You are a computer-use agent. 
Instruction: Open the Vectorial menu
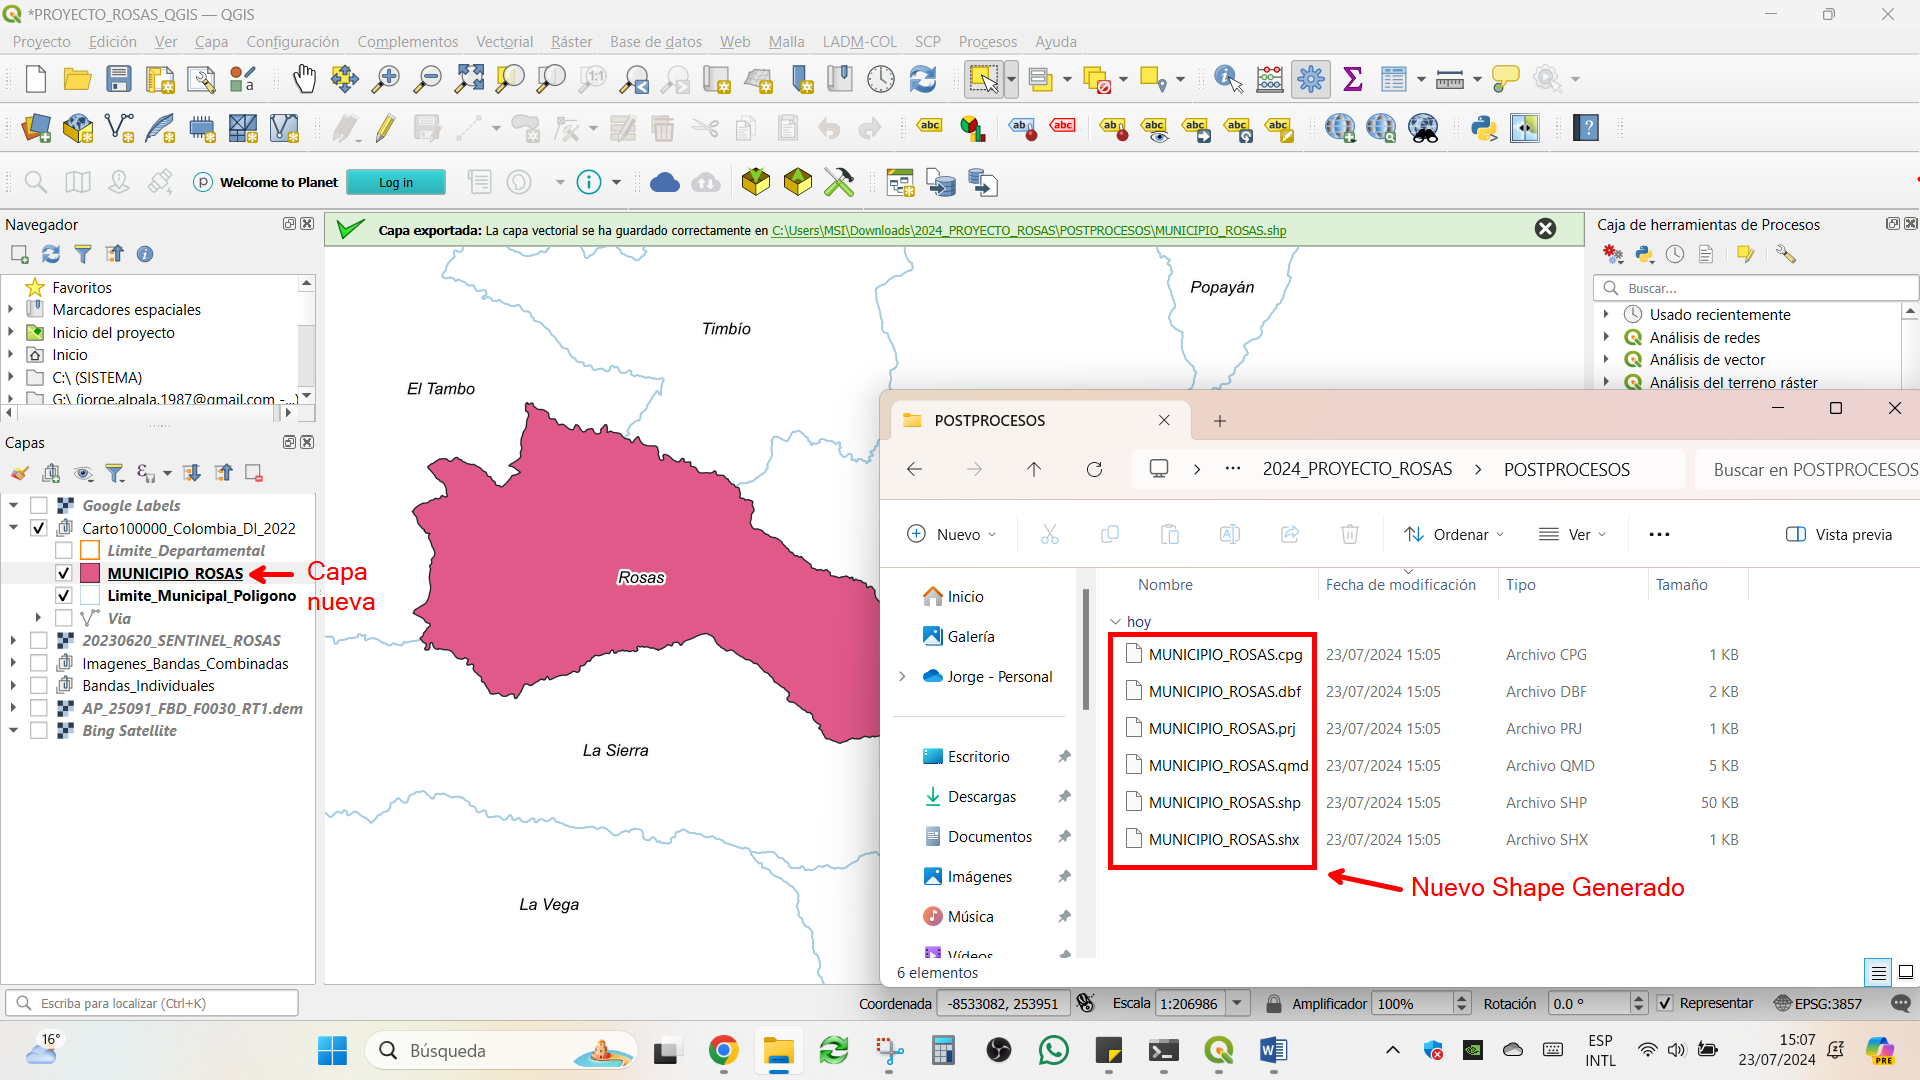(504, 41)
